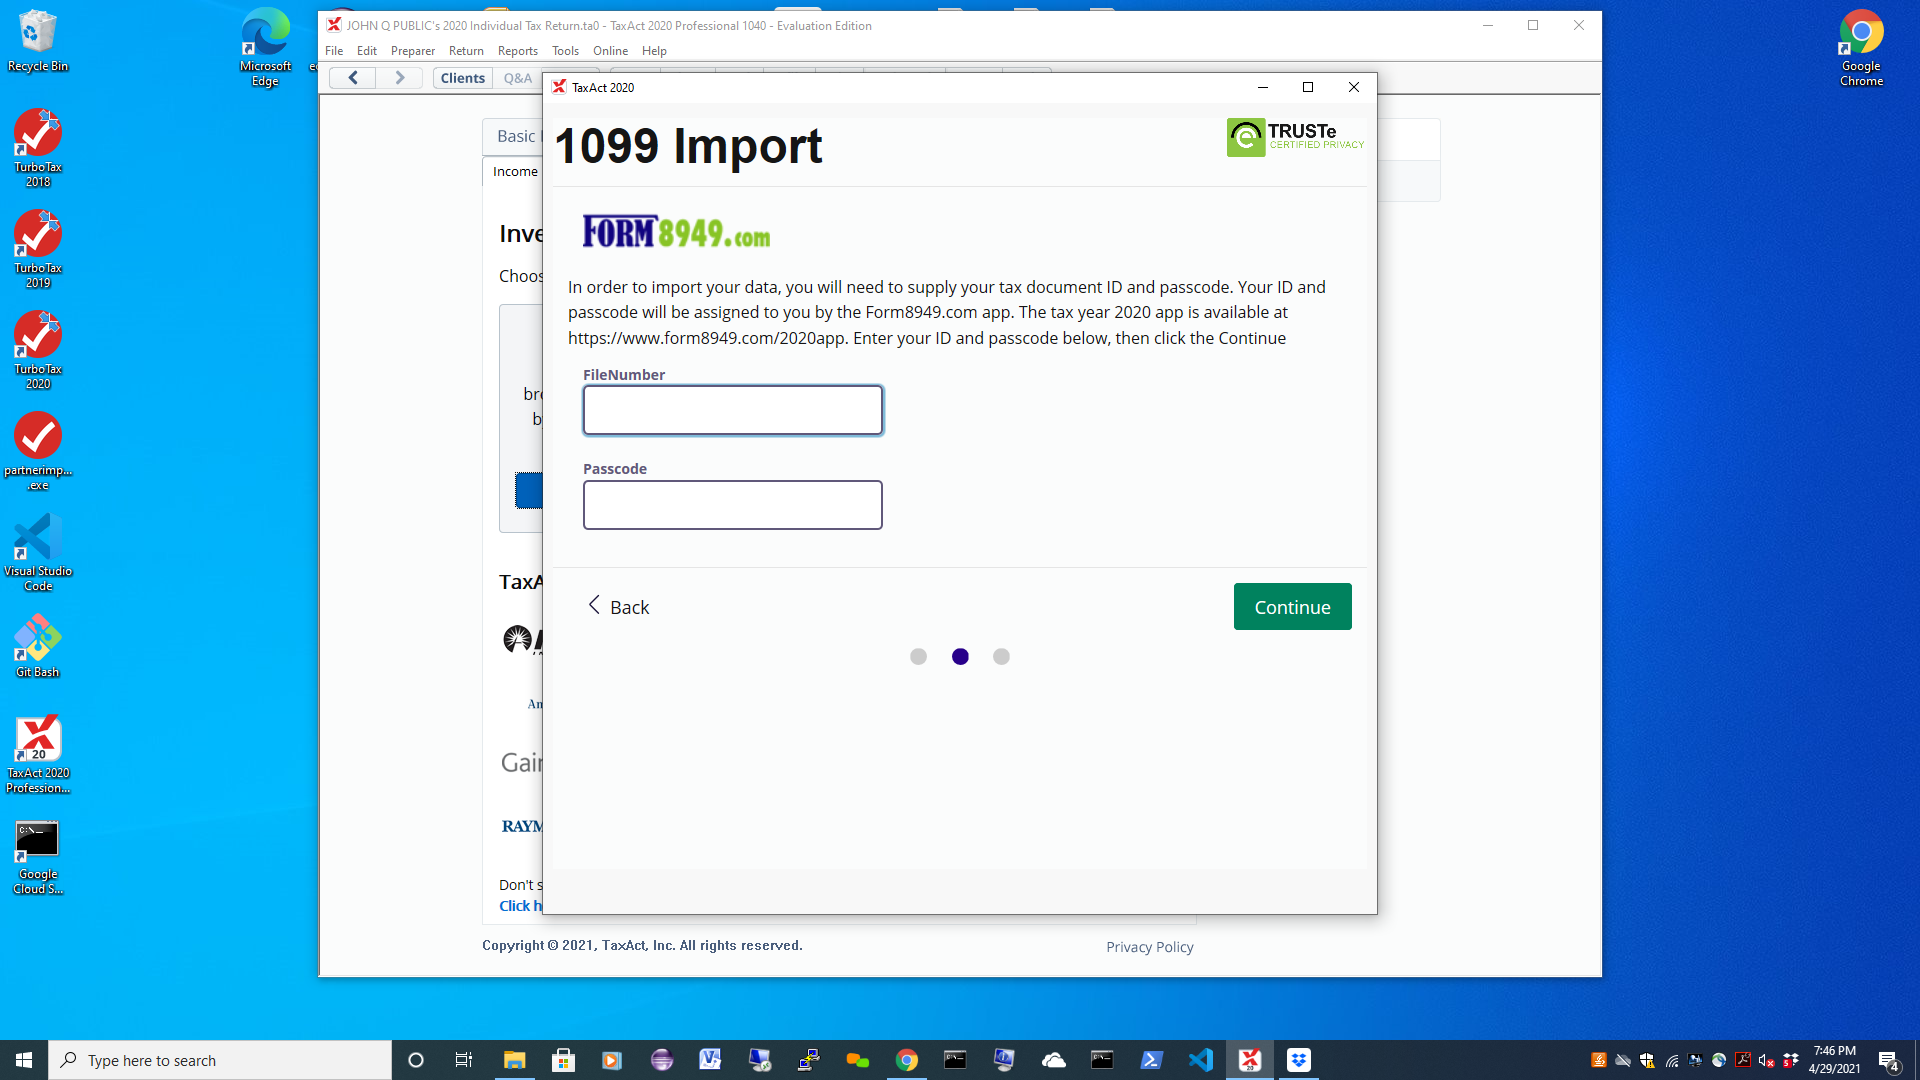
Task: Open the File menu
Action: 334,51
